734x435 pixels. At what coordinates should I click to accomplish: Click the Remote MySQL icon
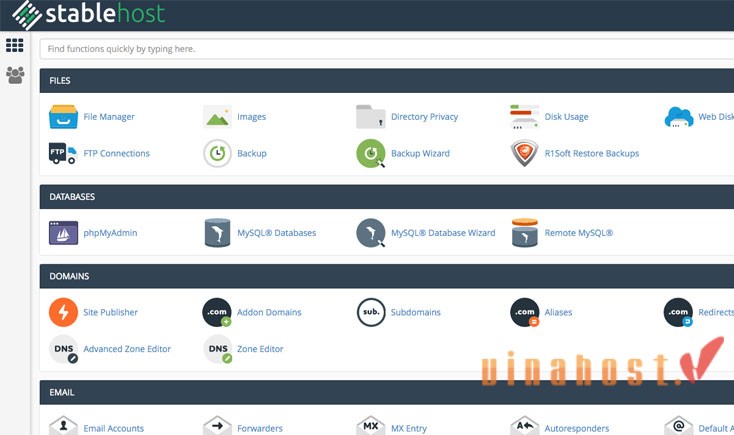coord(525,233)
